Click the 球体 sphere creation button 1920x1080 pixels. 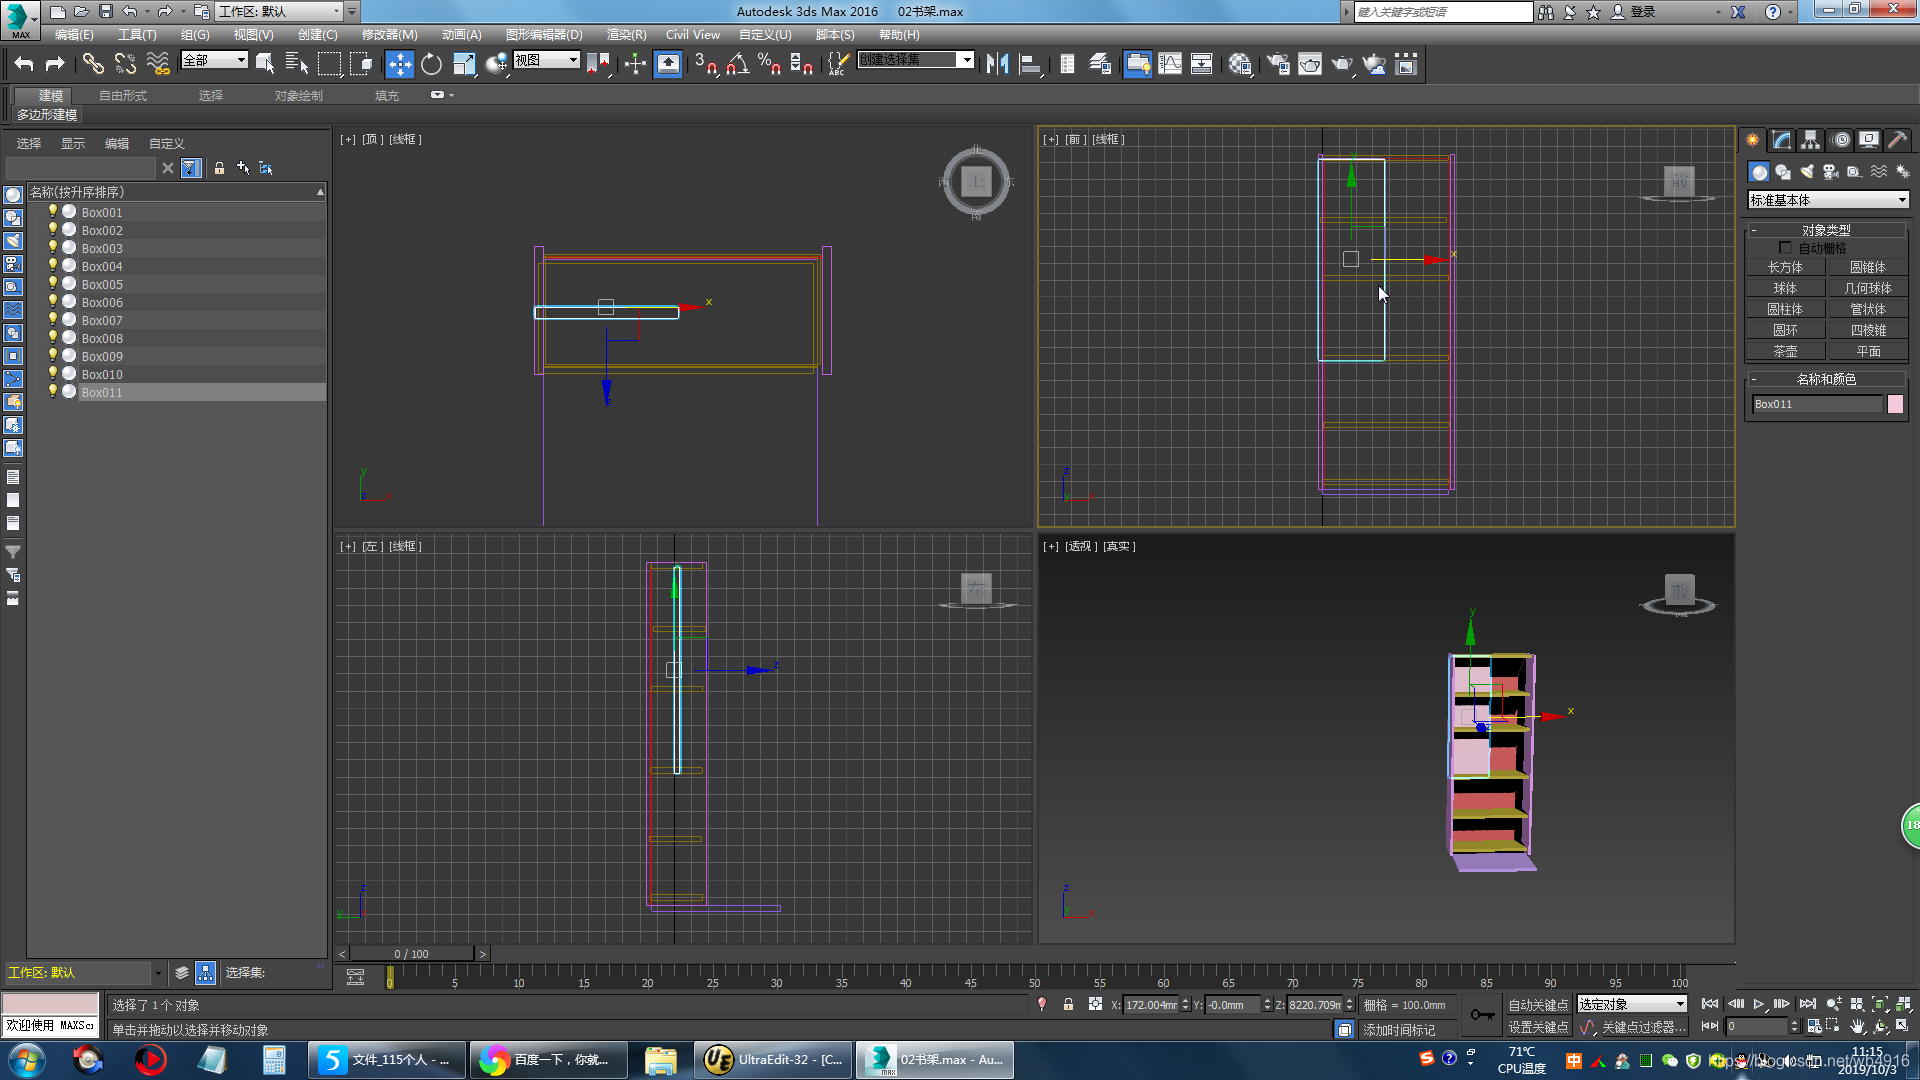pyautogui.click(x=1785, y=288)
